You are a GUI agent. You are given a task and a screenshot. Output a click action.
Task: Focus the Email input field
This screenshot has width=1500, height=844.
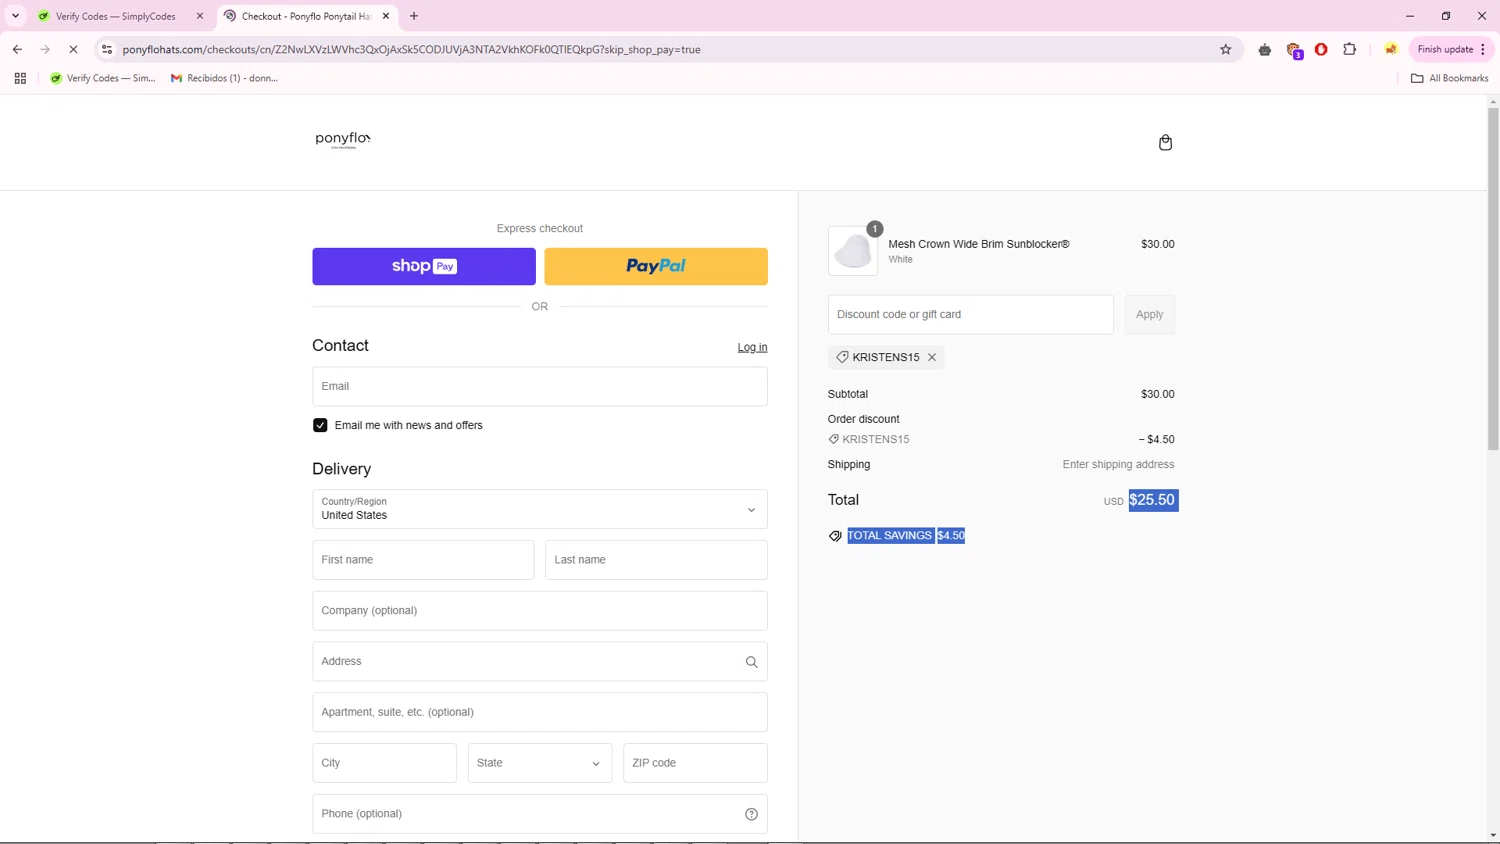pos(539,386)
